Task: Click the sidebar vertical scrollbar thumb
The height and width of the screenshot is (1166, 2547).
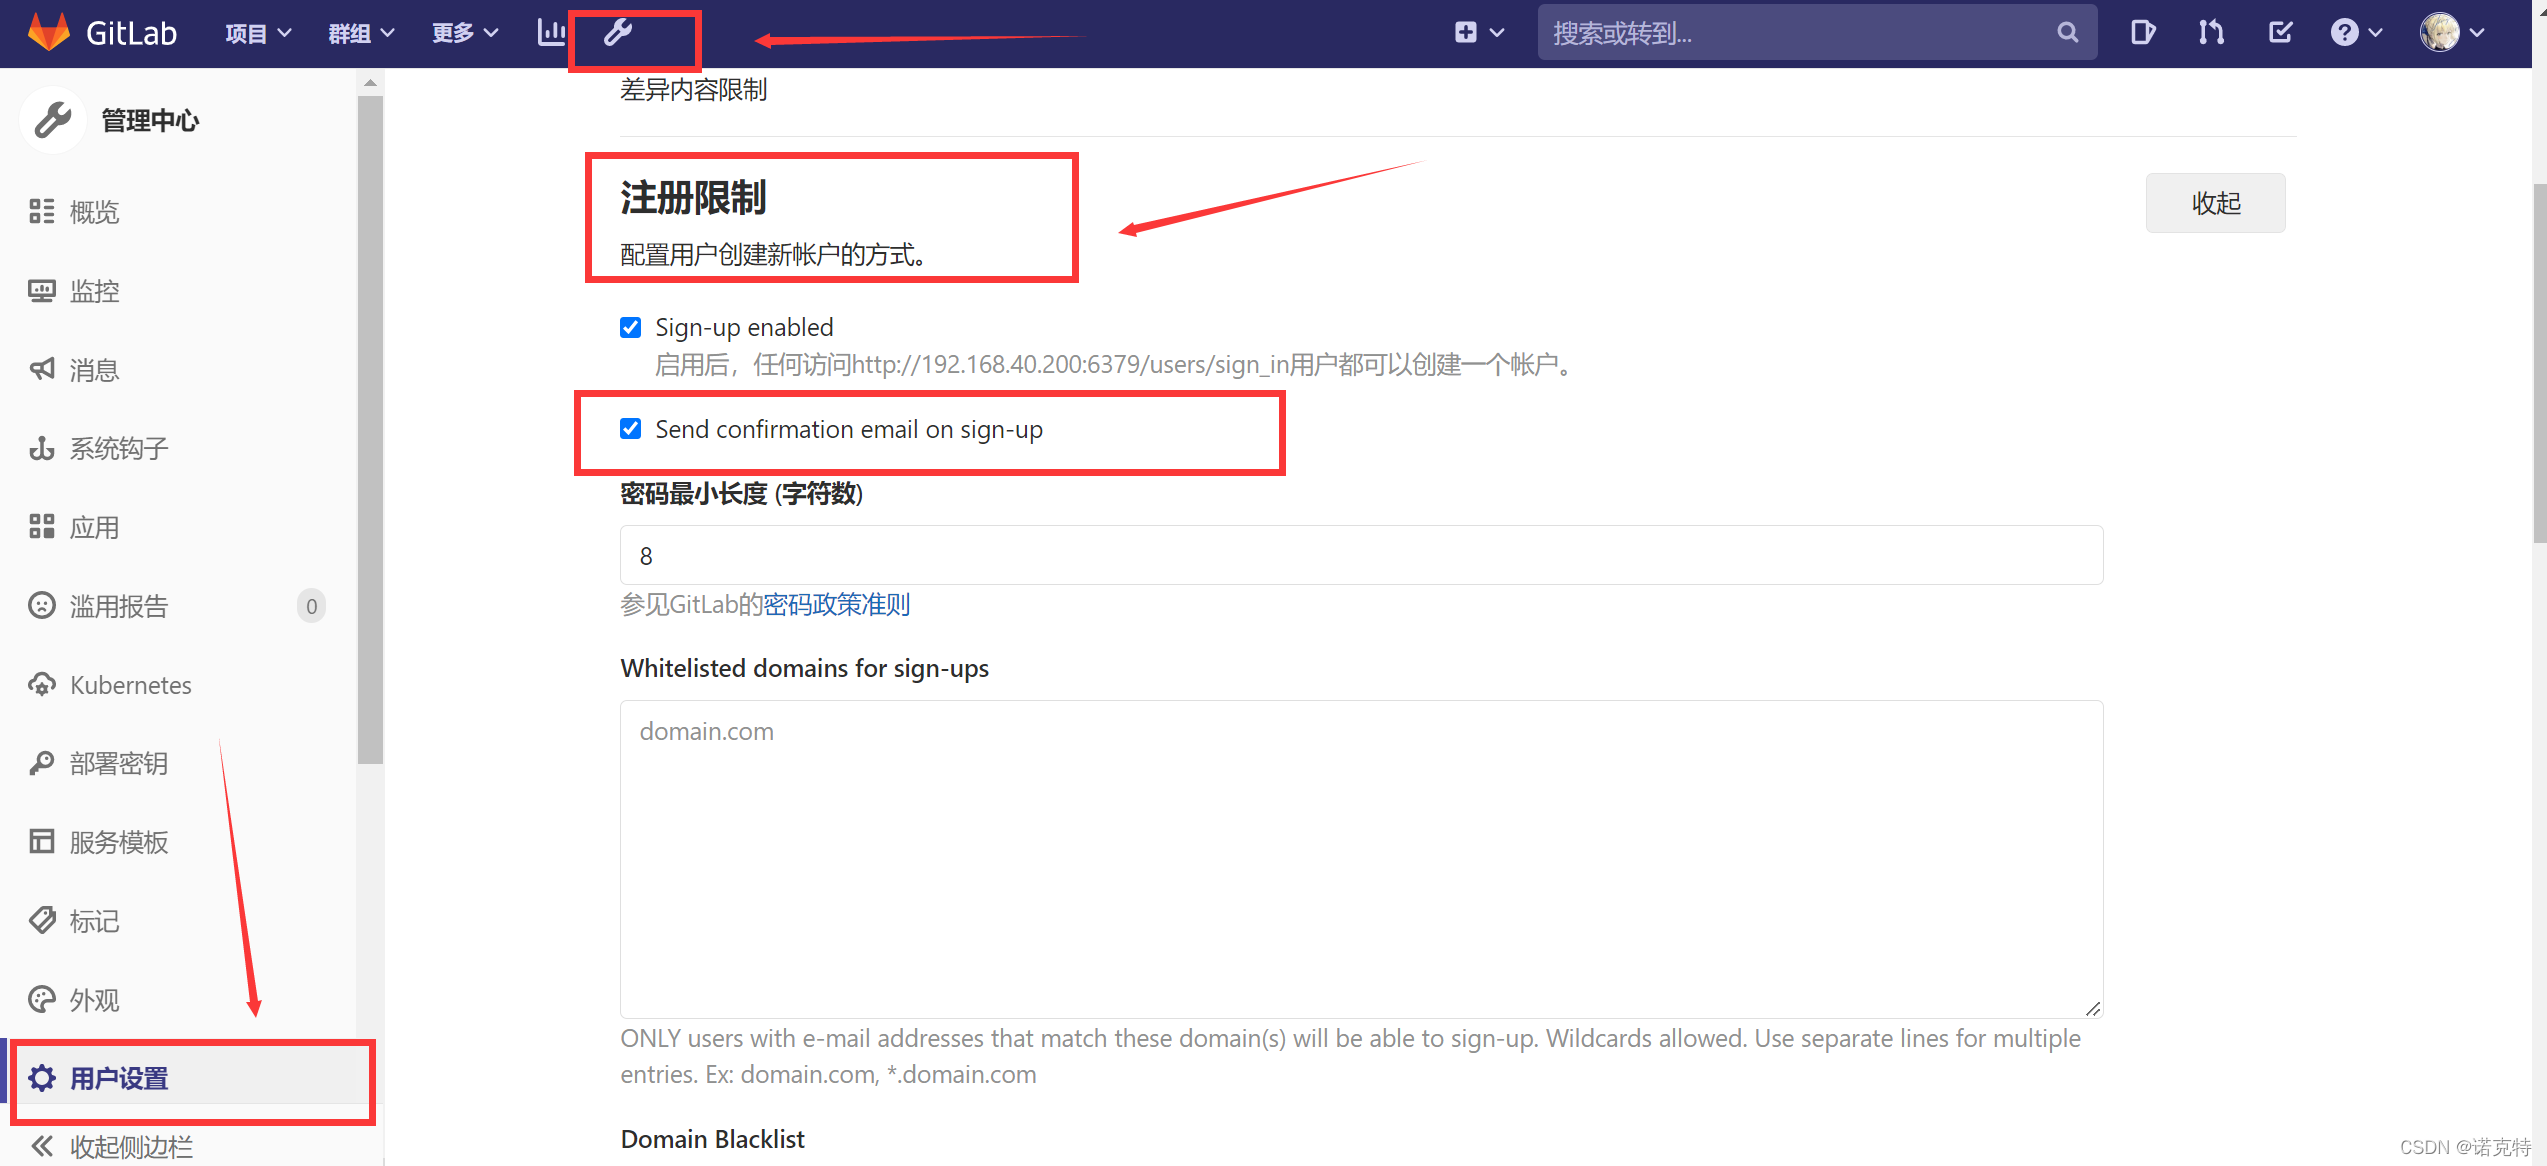Action: pos(370,430)
